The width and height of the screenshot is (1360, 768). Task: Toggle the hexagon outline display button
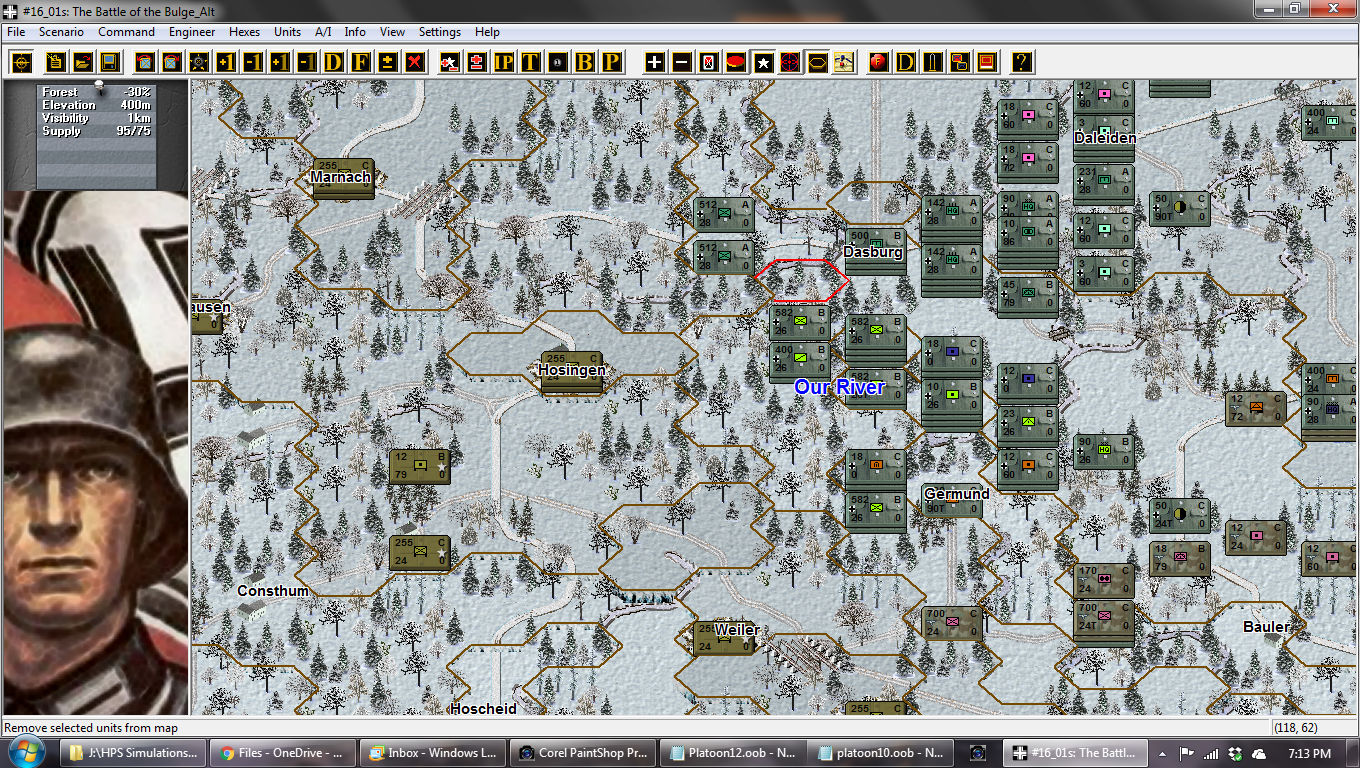tap(817, 62)
